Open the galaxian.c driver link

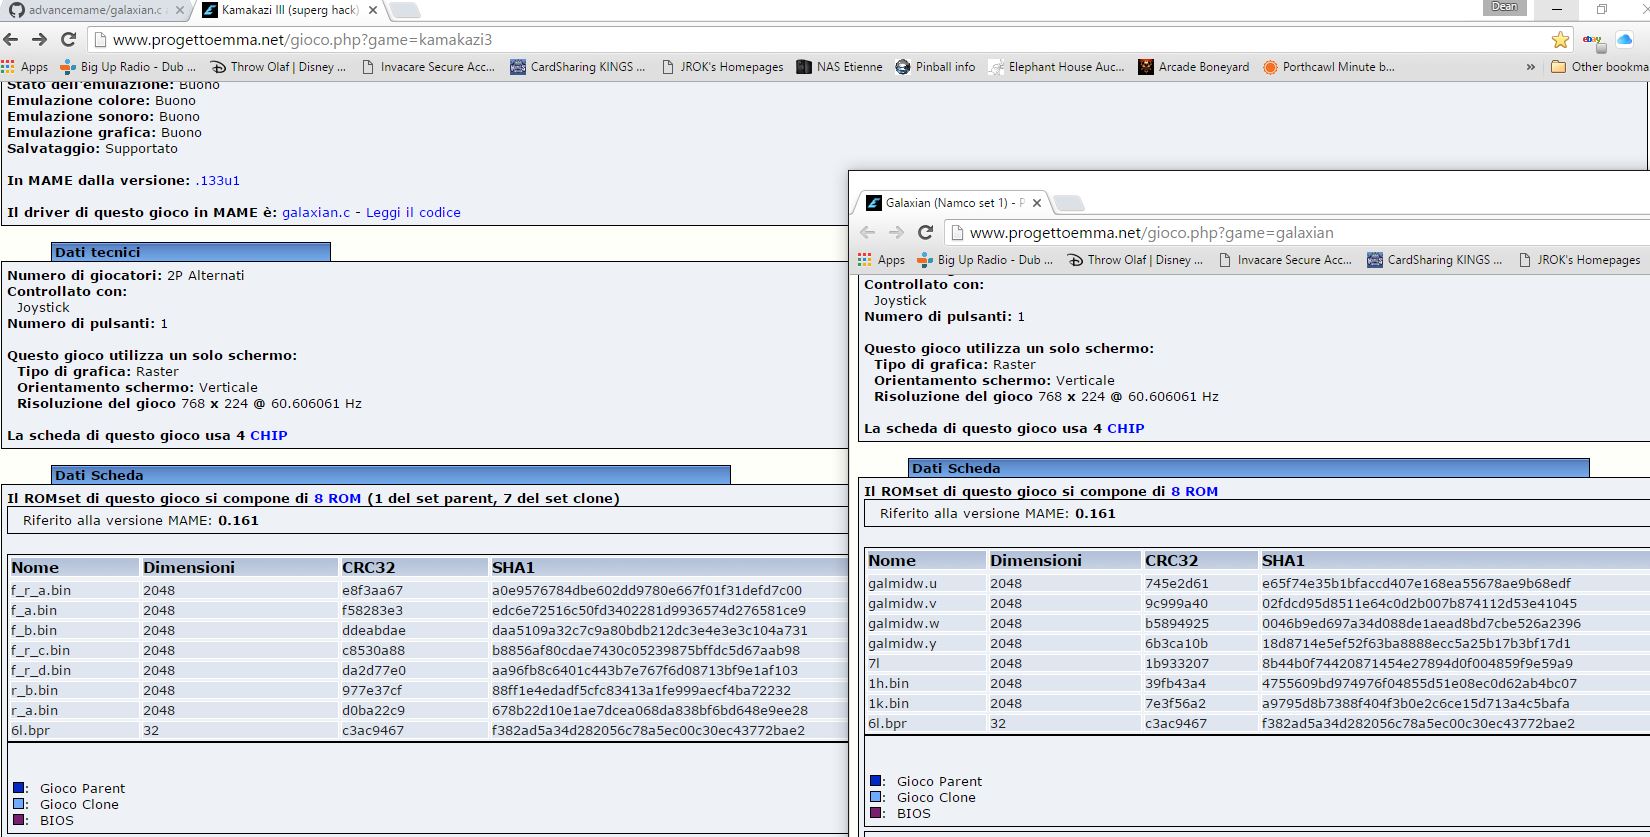(x=316, y=213)
